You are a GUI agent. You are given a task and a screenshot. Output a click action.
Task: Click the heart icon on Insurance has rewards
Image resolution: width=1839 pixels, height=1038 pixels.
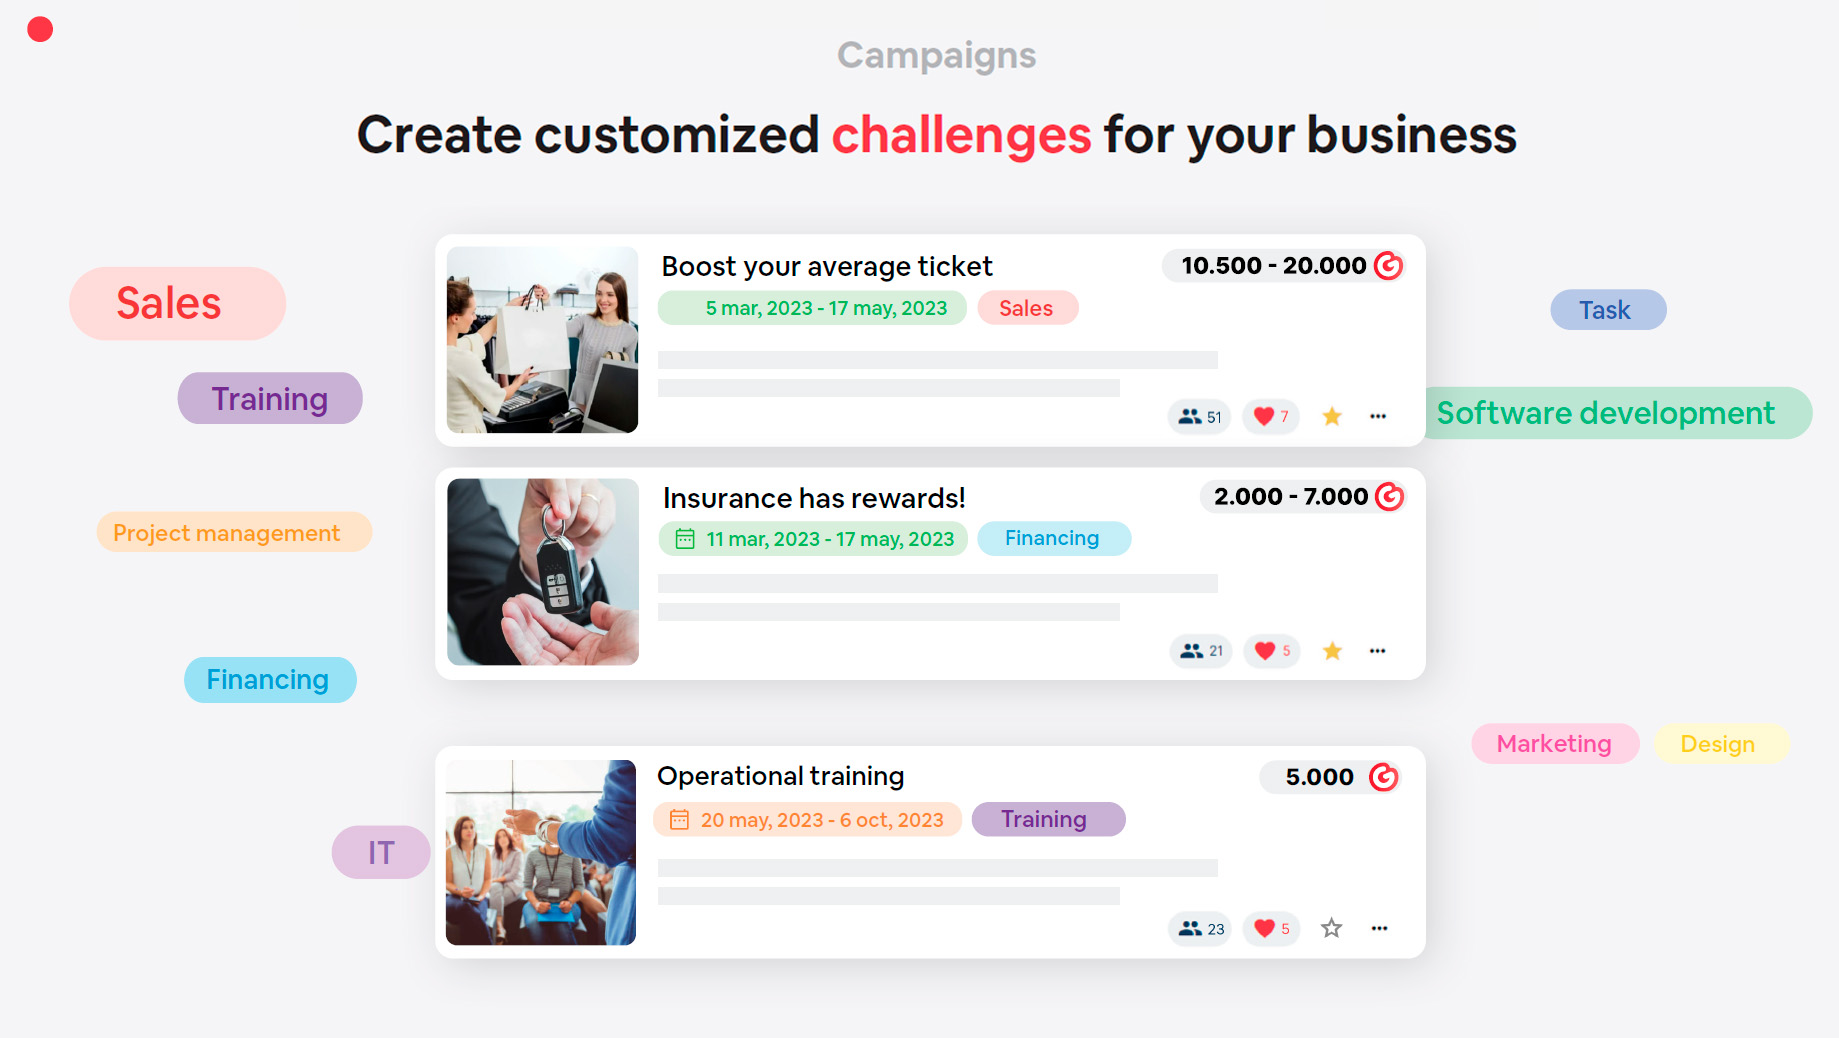(1265, 651)
